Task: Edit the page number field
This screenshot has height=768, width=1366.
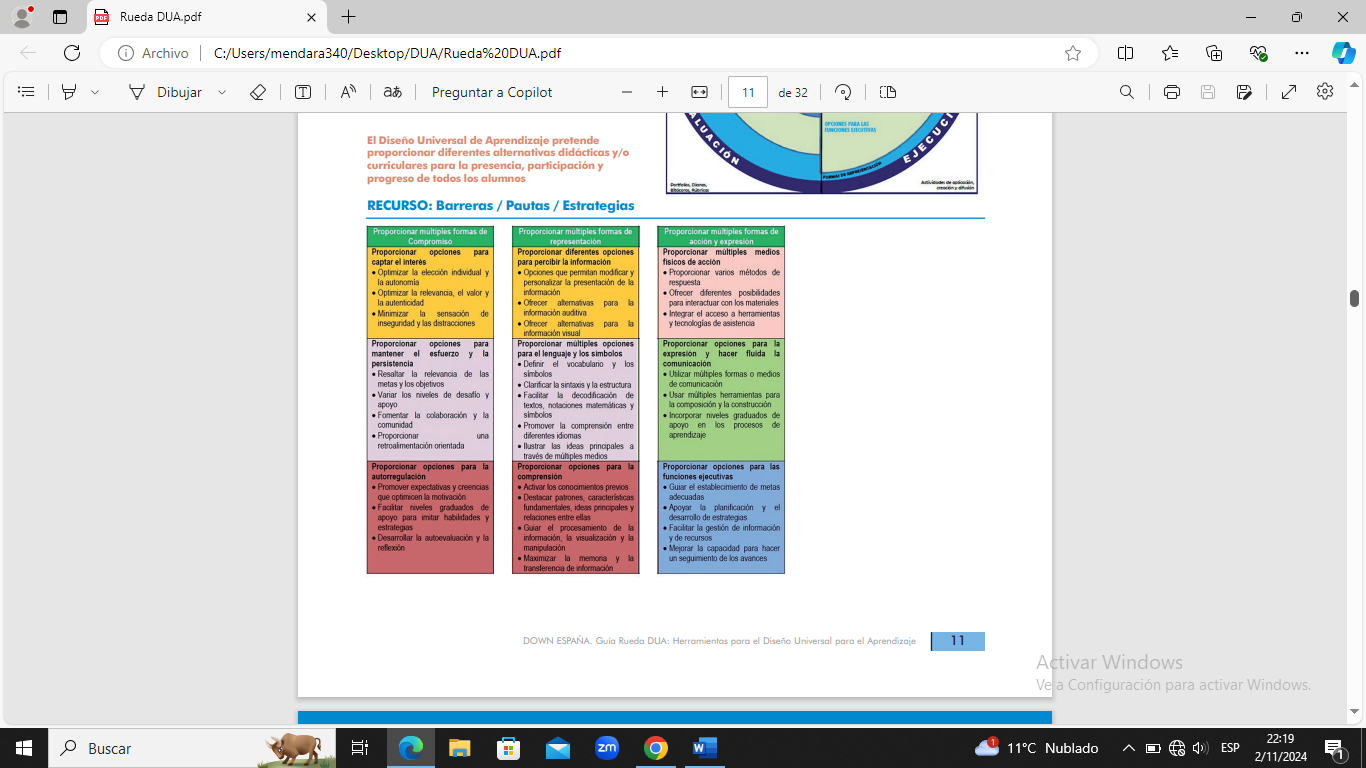Action: (748, 92)
